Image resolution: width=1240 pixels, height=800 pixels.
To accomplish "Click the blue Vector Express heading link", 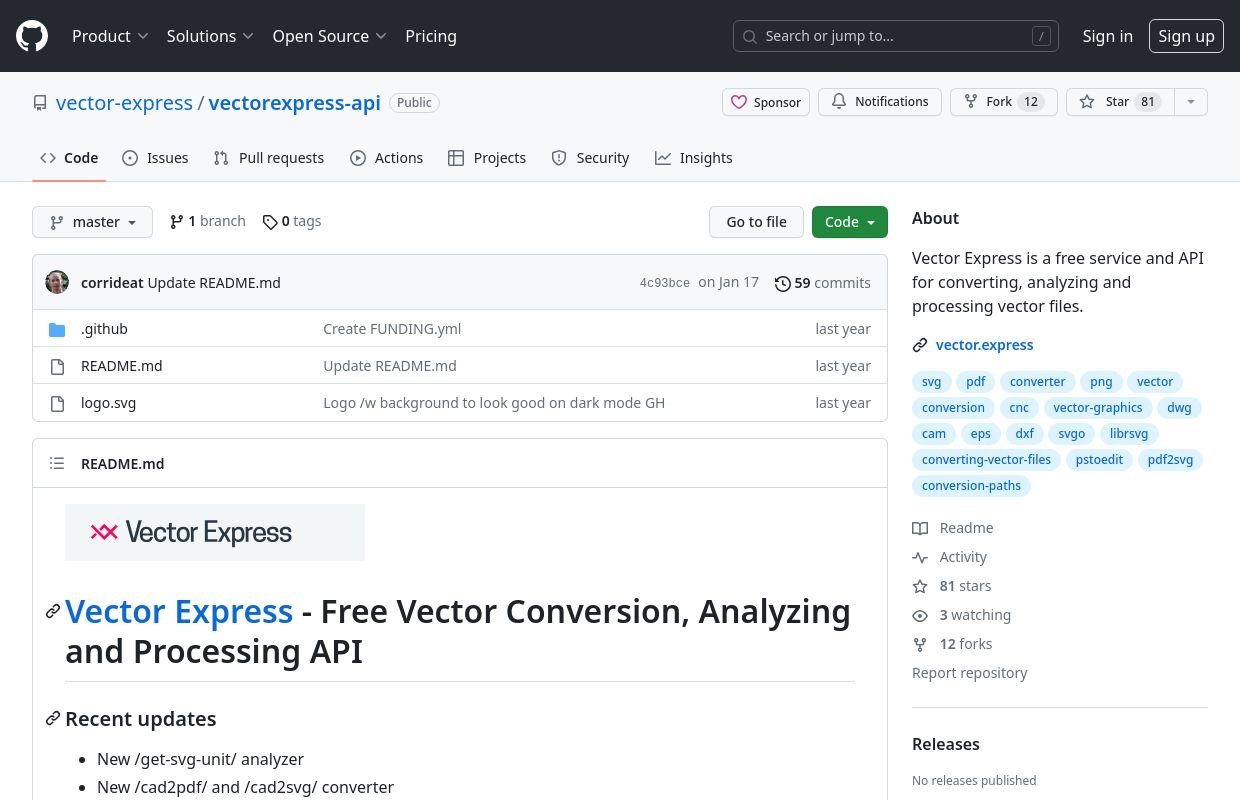I will tap(179, 611).
